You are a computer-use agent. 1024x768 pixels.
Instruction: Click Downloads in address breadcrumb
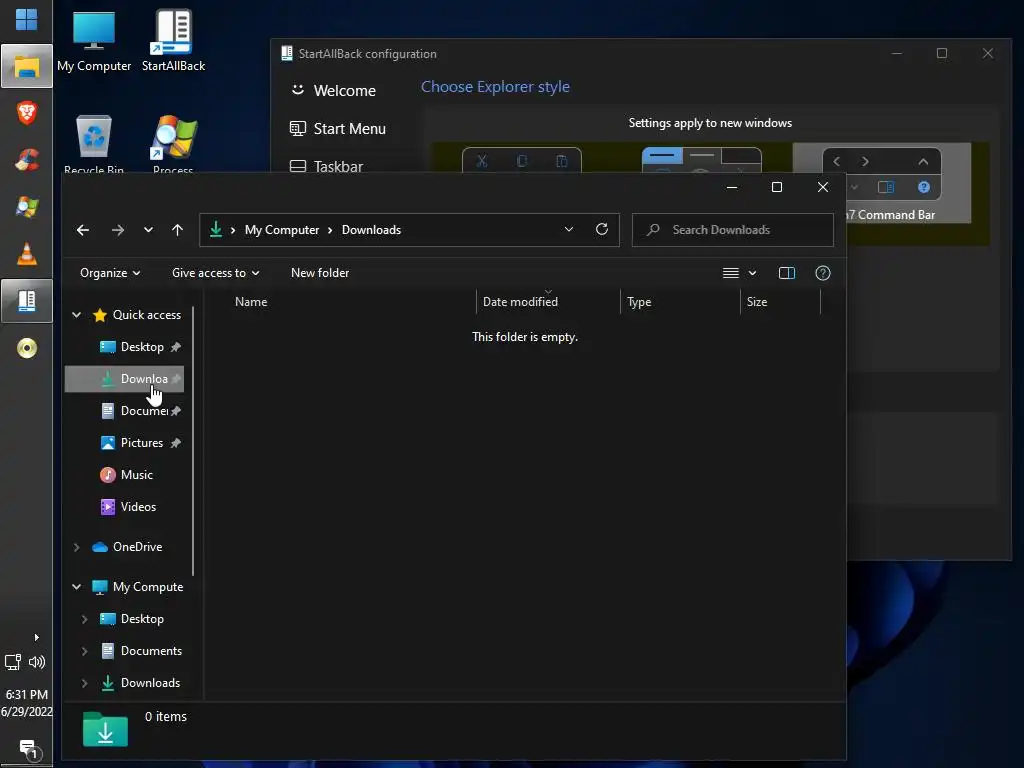[371, 230]
